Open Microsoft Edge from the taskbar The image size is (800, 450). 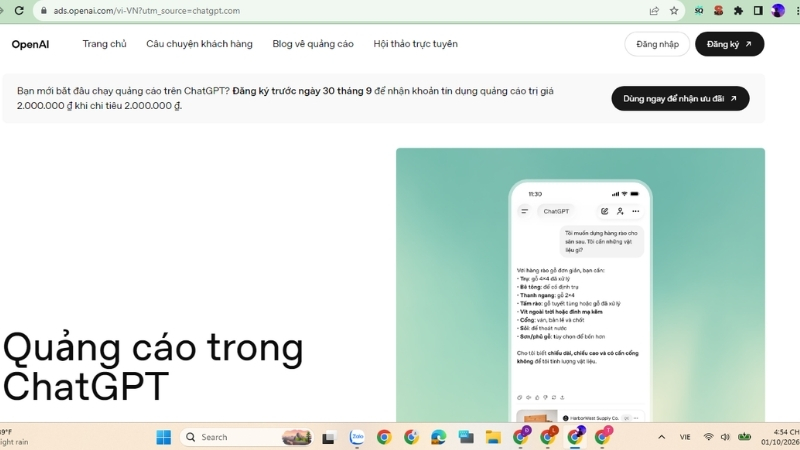tap(438, 437)
